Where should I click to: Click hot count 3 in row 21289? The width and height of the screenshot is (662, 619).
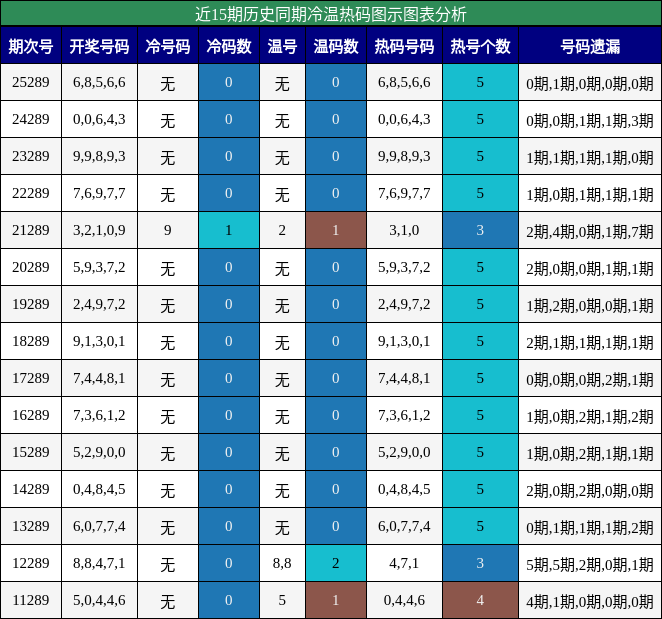(480, 230)
